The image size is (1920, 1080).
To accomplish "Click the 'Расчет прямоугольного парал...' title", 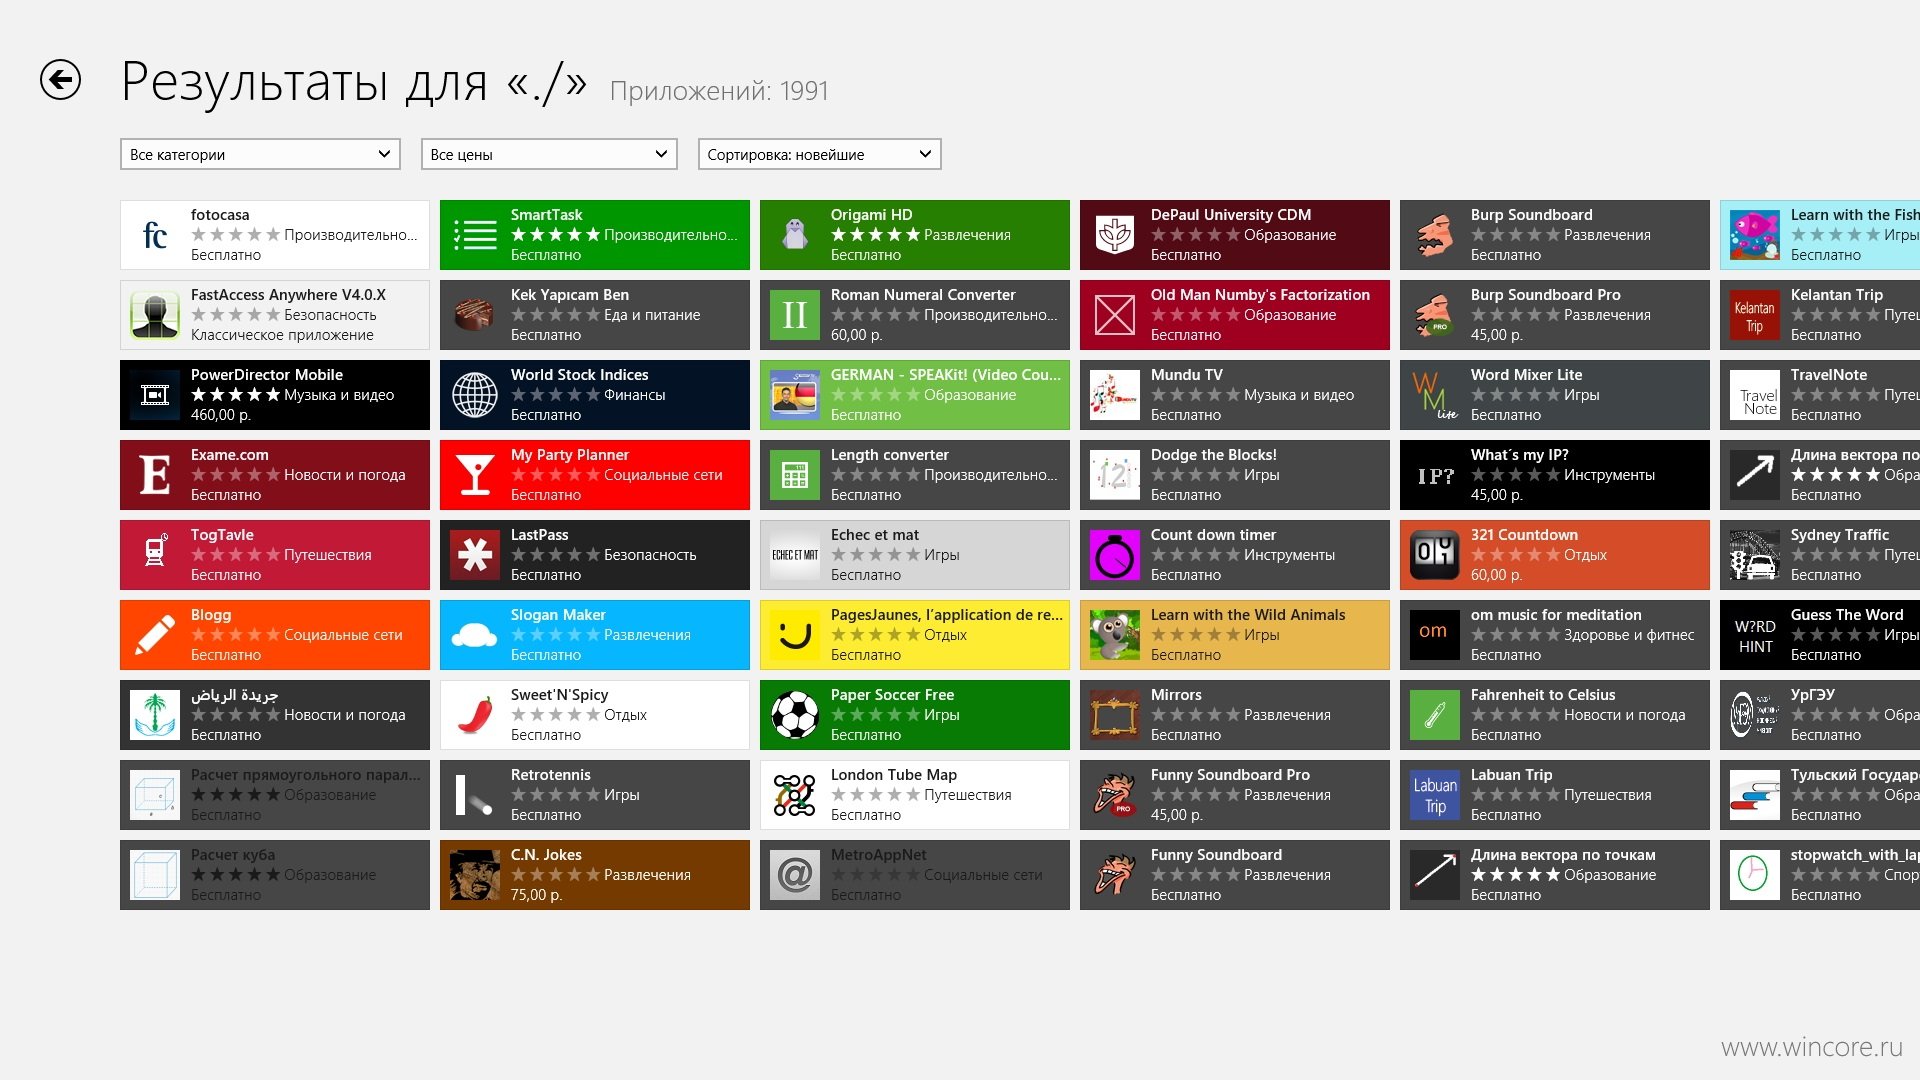I will tap(306, 775).
